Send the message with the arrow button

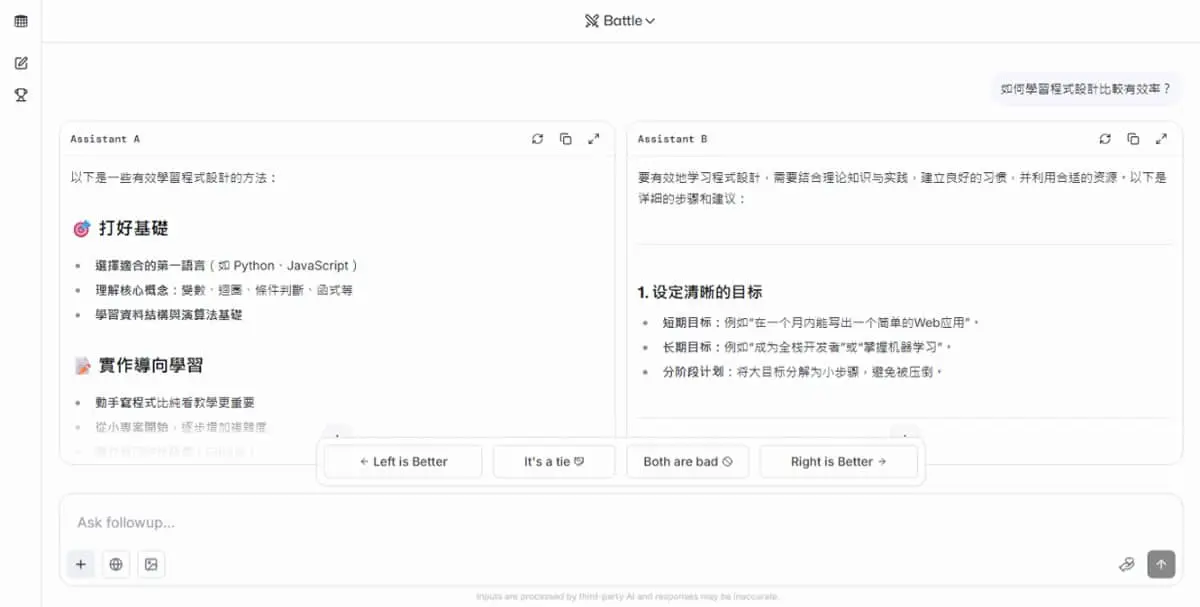(1161, 564)
